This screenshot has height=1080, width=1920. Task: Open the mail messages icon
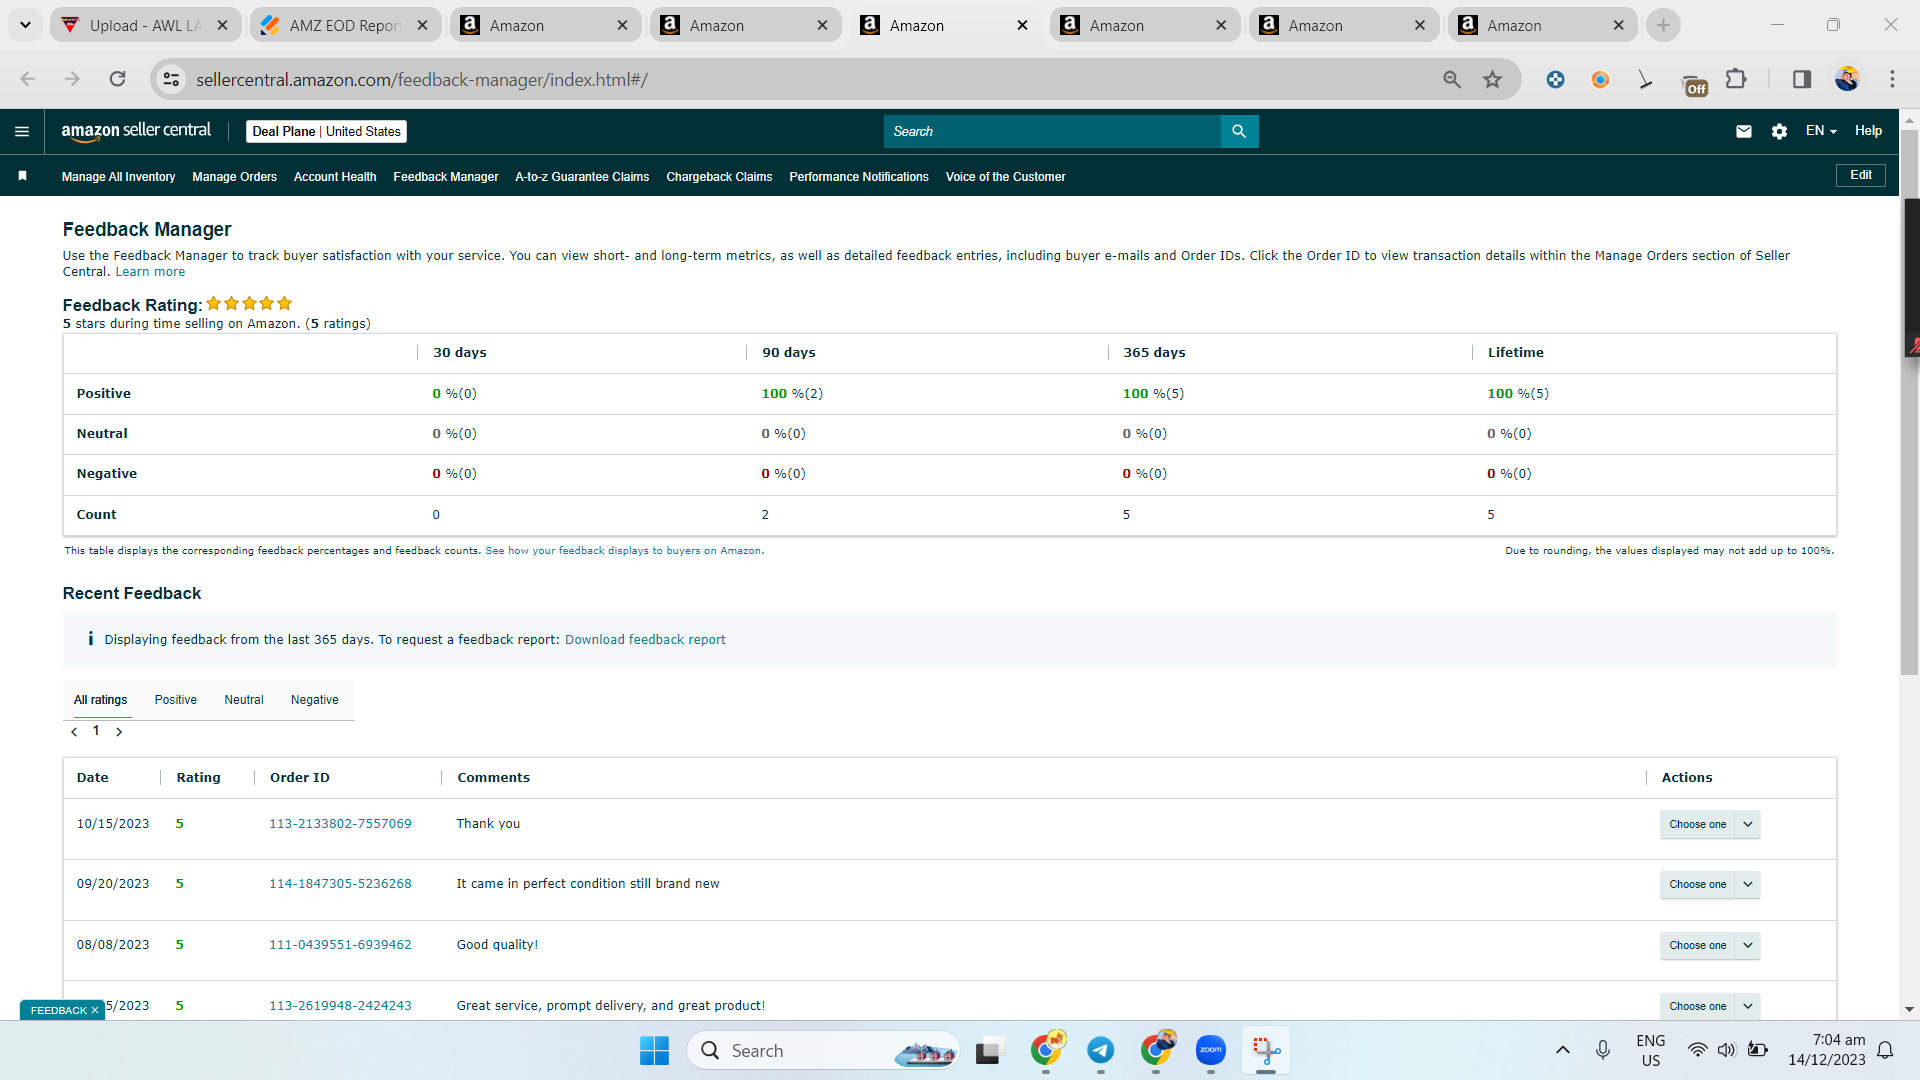tap(1744, 131)
